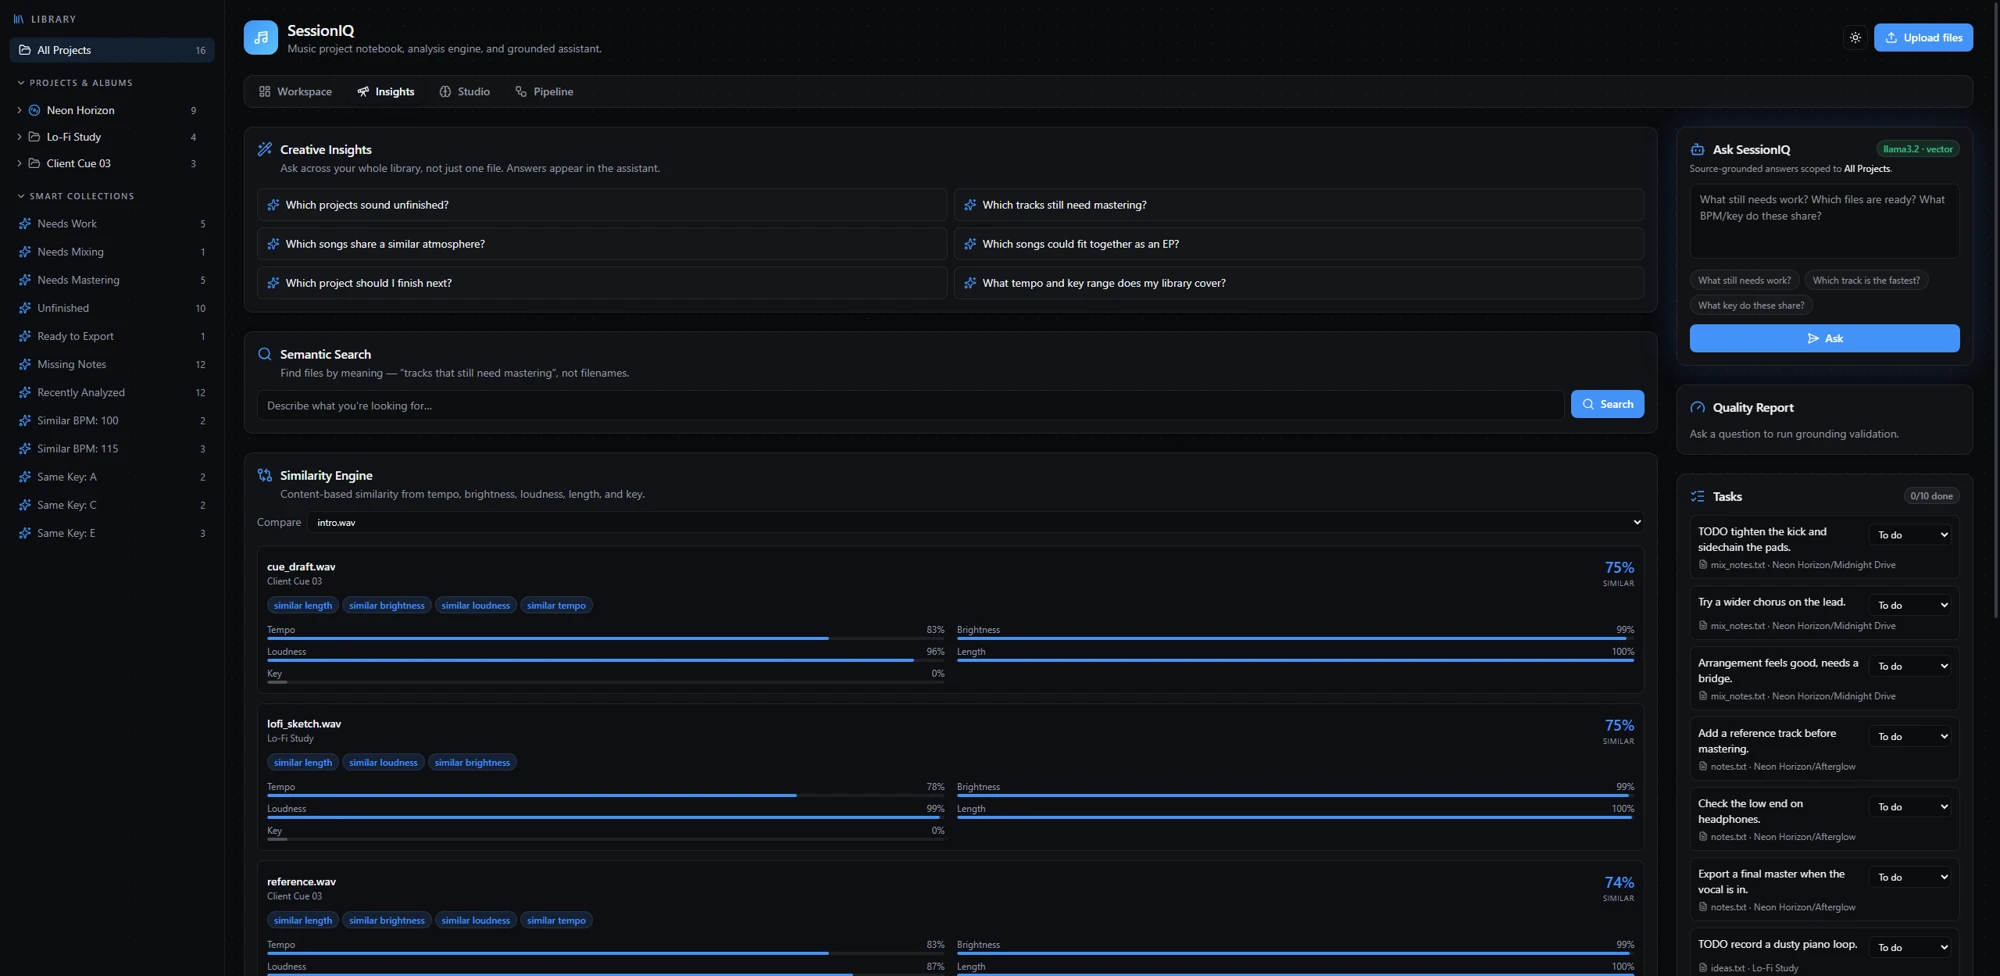Select All Projects folder icon in library
Viewport: 2000px width, 976px height.
coord(25,50)
